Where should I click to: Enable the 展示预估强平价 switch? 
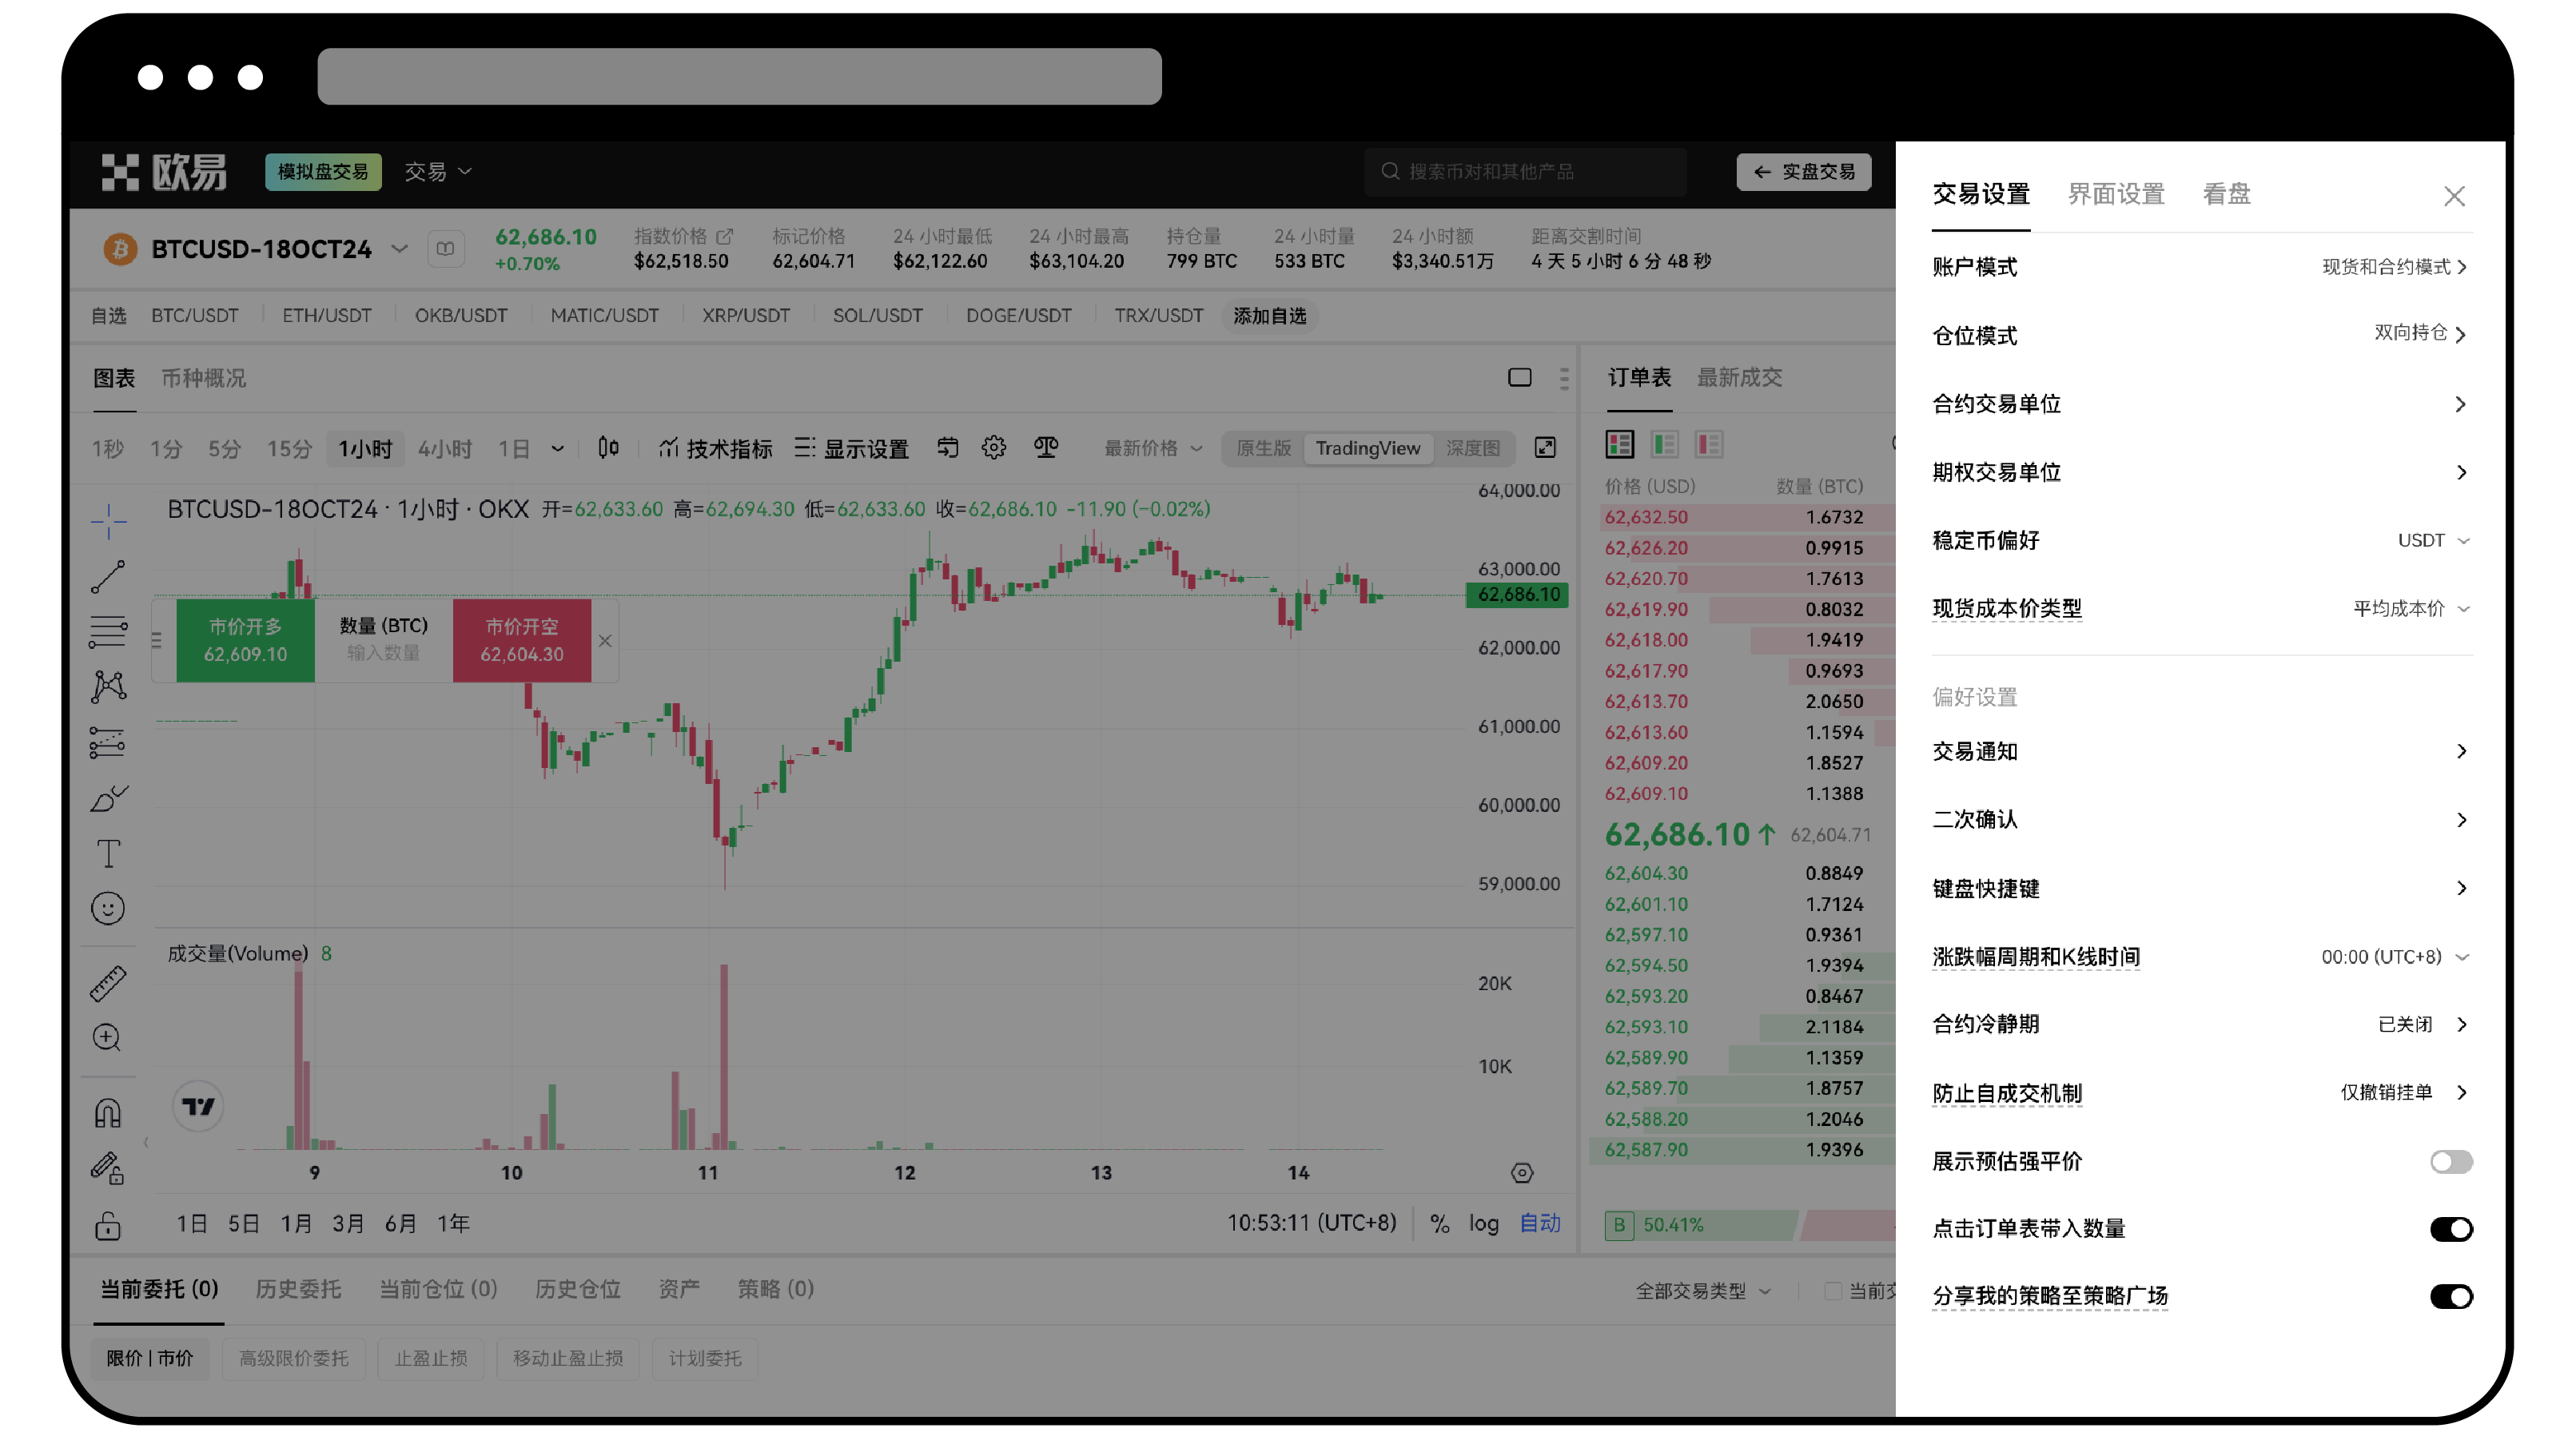2451,1161
